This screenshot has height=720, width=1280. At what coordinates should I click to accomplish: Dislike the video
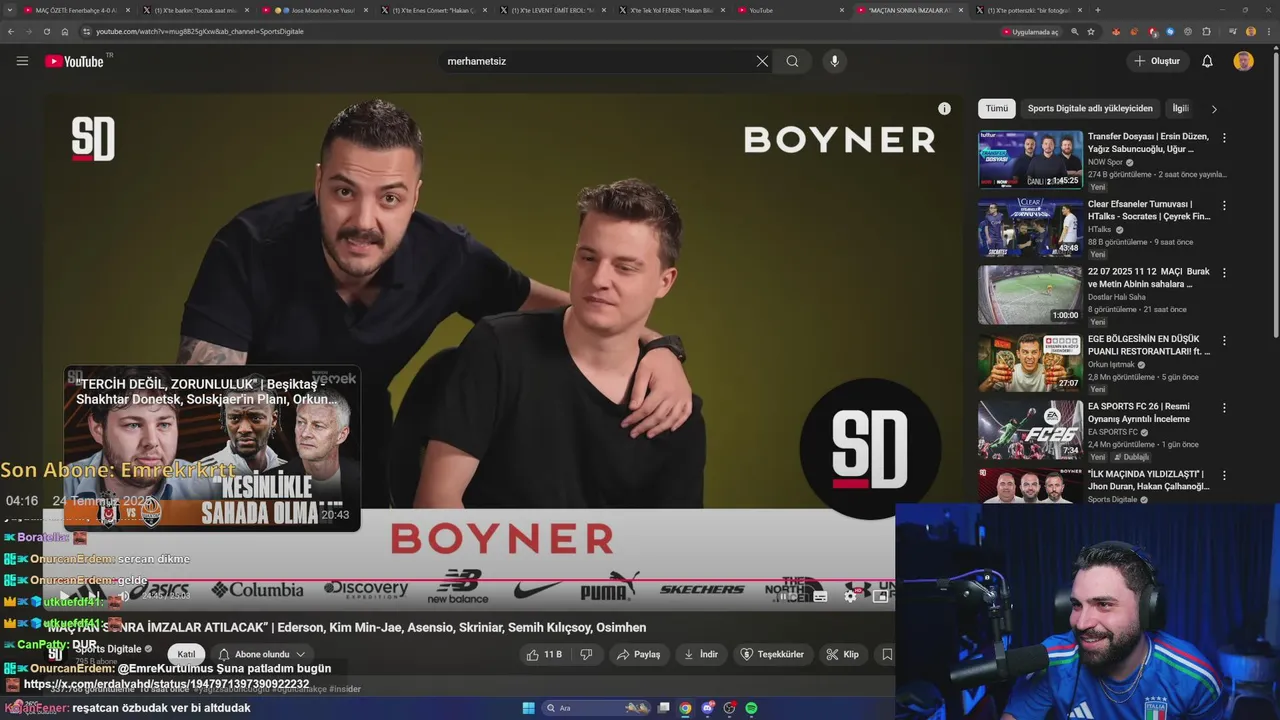pos(586,654)
